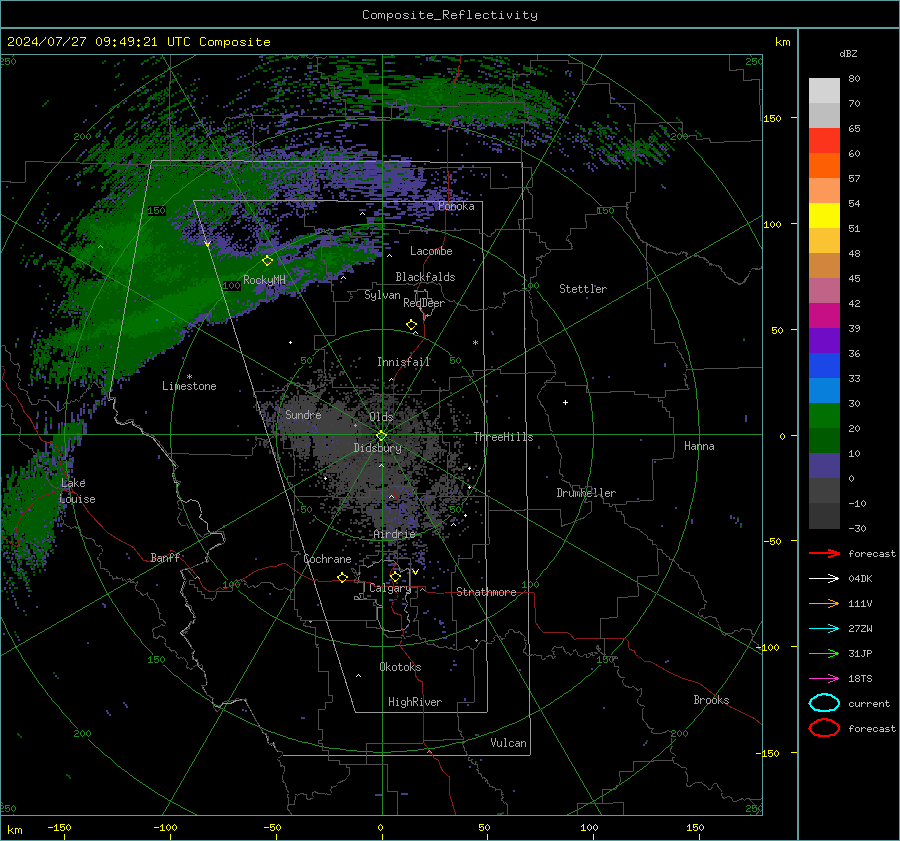Click the RedDeer city label
The image size is (900, 841).
424,303
